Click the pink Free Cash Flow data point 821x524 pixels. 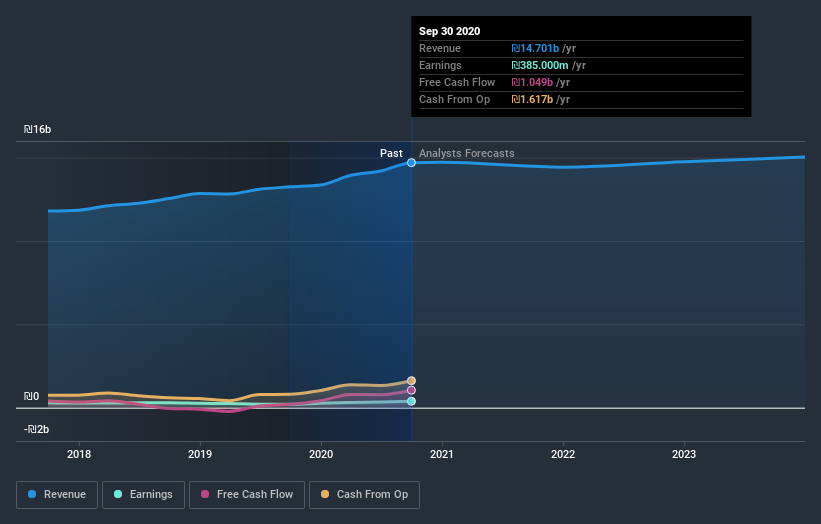[412, 390]
